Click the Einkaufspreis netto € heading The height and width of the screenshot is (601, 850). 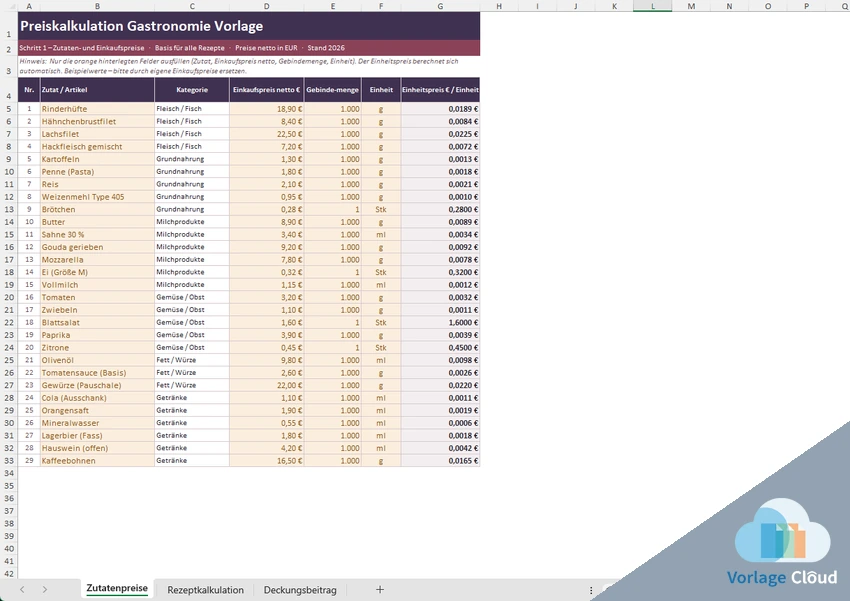pos(266,90)
